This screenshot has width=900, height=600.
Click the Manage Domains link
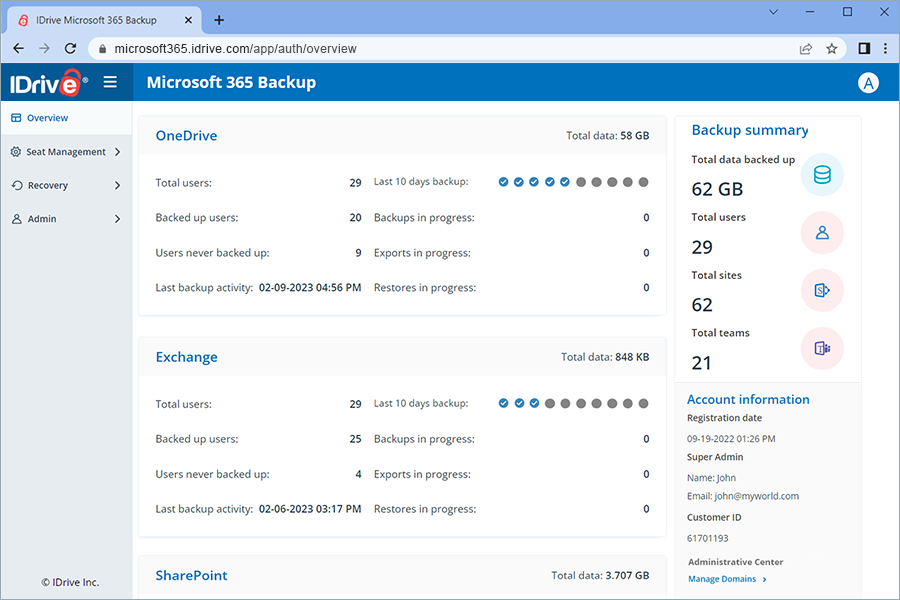(722, 579)
